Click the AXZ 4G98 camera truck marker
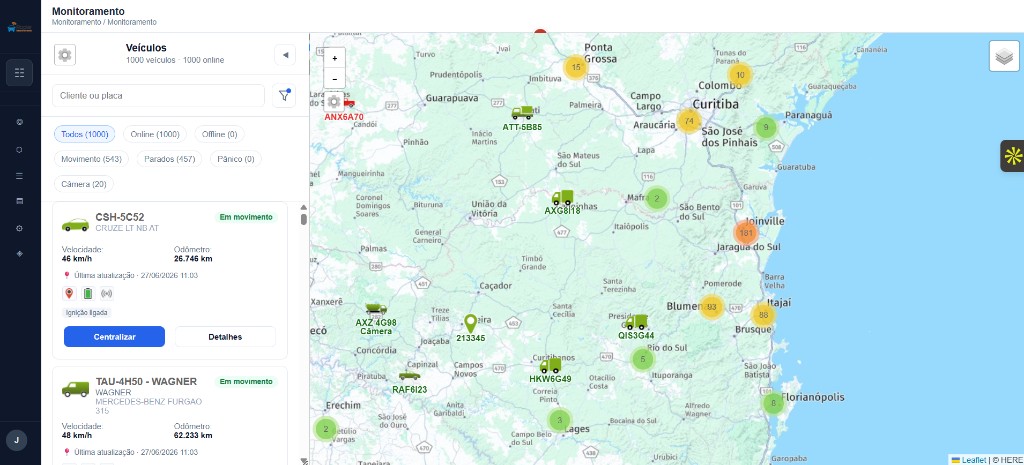The height and width of the screenshot is (465, 1024). tap(376, 310)
